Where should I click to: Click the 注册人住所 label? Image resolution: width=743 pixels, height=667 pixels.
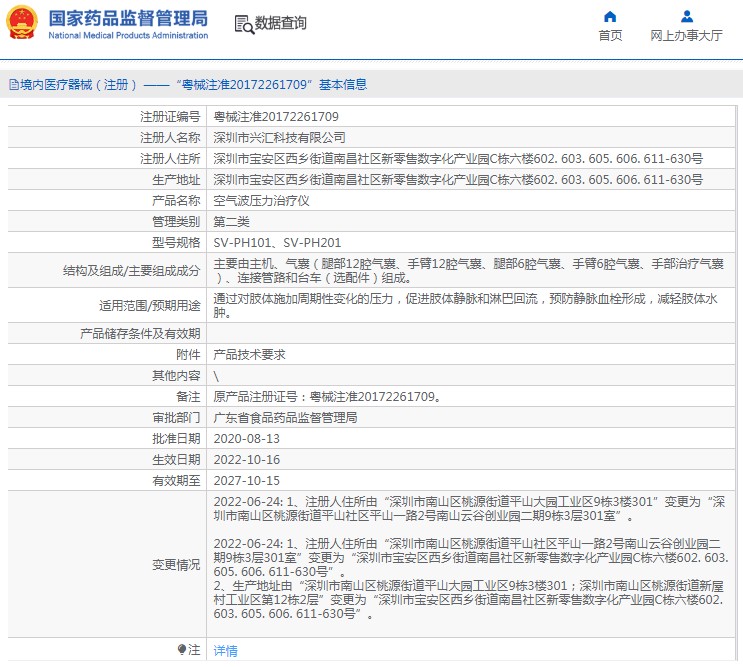[x=170, y=159]
